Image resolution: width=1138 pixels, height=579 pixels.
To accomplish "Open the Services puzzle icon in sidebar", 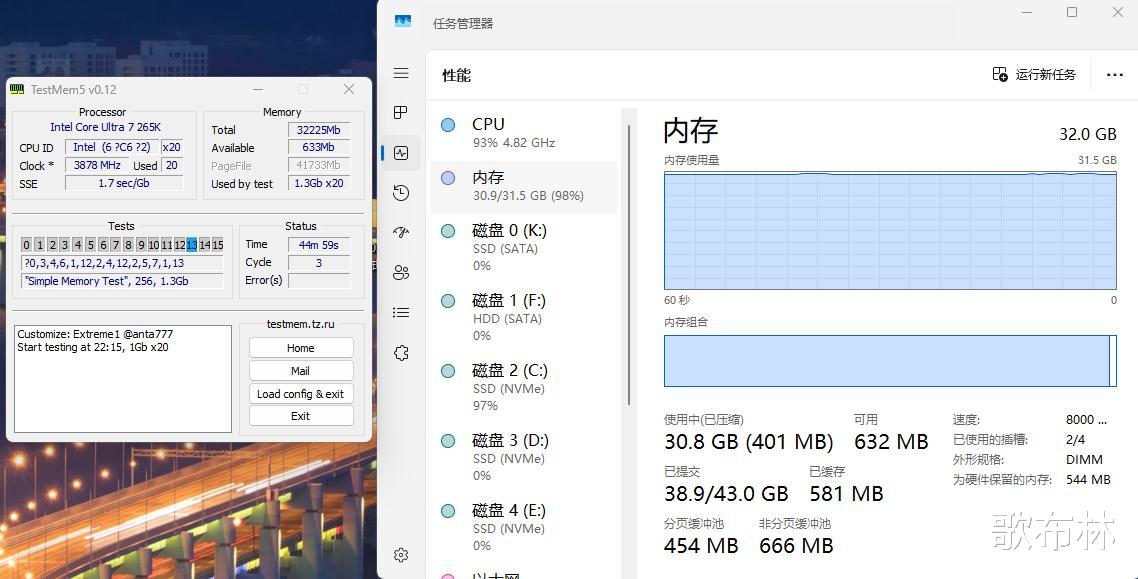I will pos(401,353).
